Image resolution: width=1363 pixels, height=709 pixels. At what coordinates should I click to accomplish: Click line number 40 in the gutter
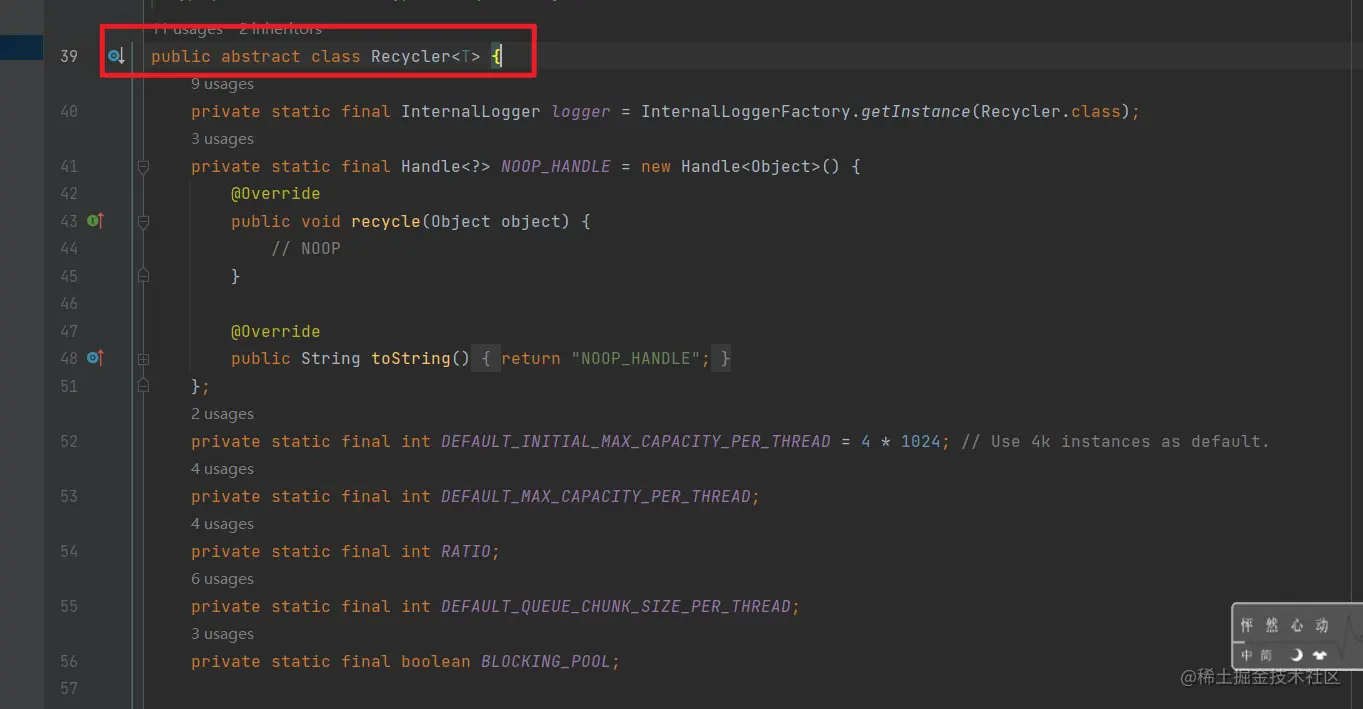coord(68,112)
